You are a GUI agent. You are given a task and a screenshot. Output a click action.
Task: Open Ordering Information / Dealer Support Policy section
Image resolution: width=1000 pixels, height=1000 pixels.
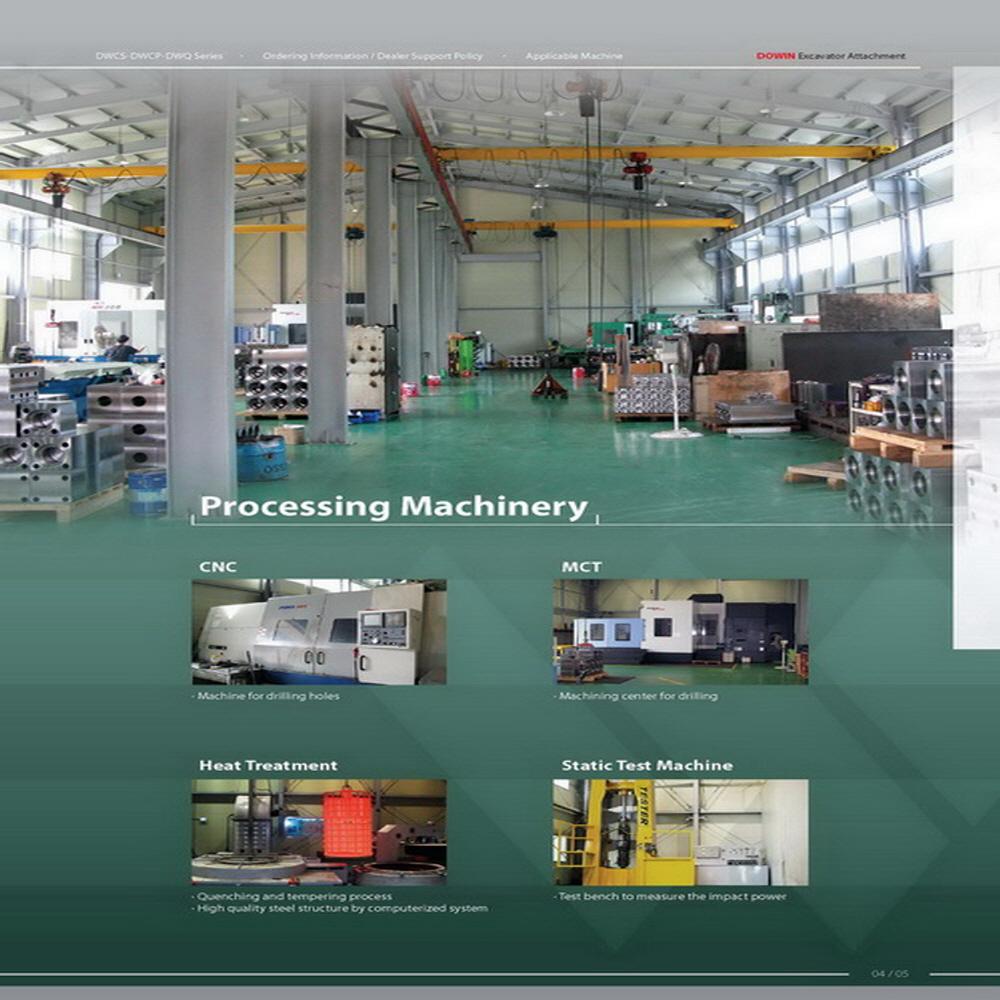[x=372, y=56]
